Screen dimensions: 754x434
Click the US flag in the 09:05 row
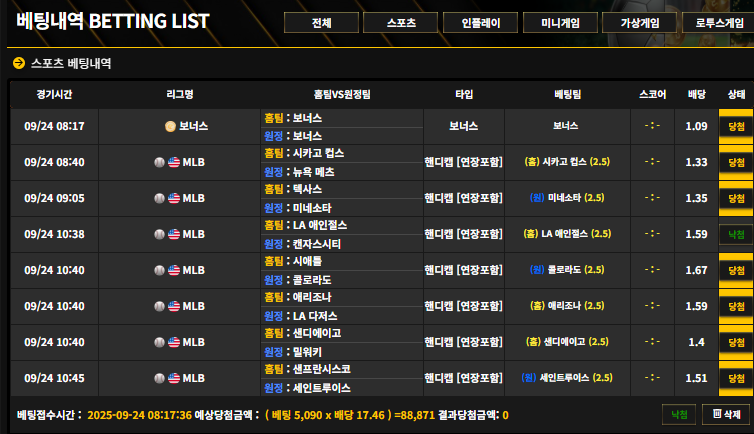[174, 198]
